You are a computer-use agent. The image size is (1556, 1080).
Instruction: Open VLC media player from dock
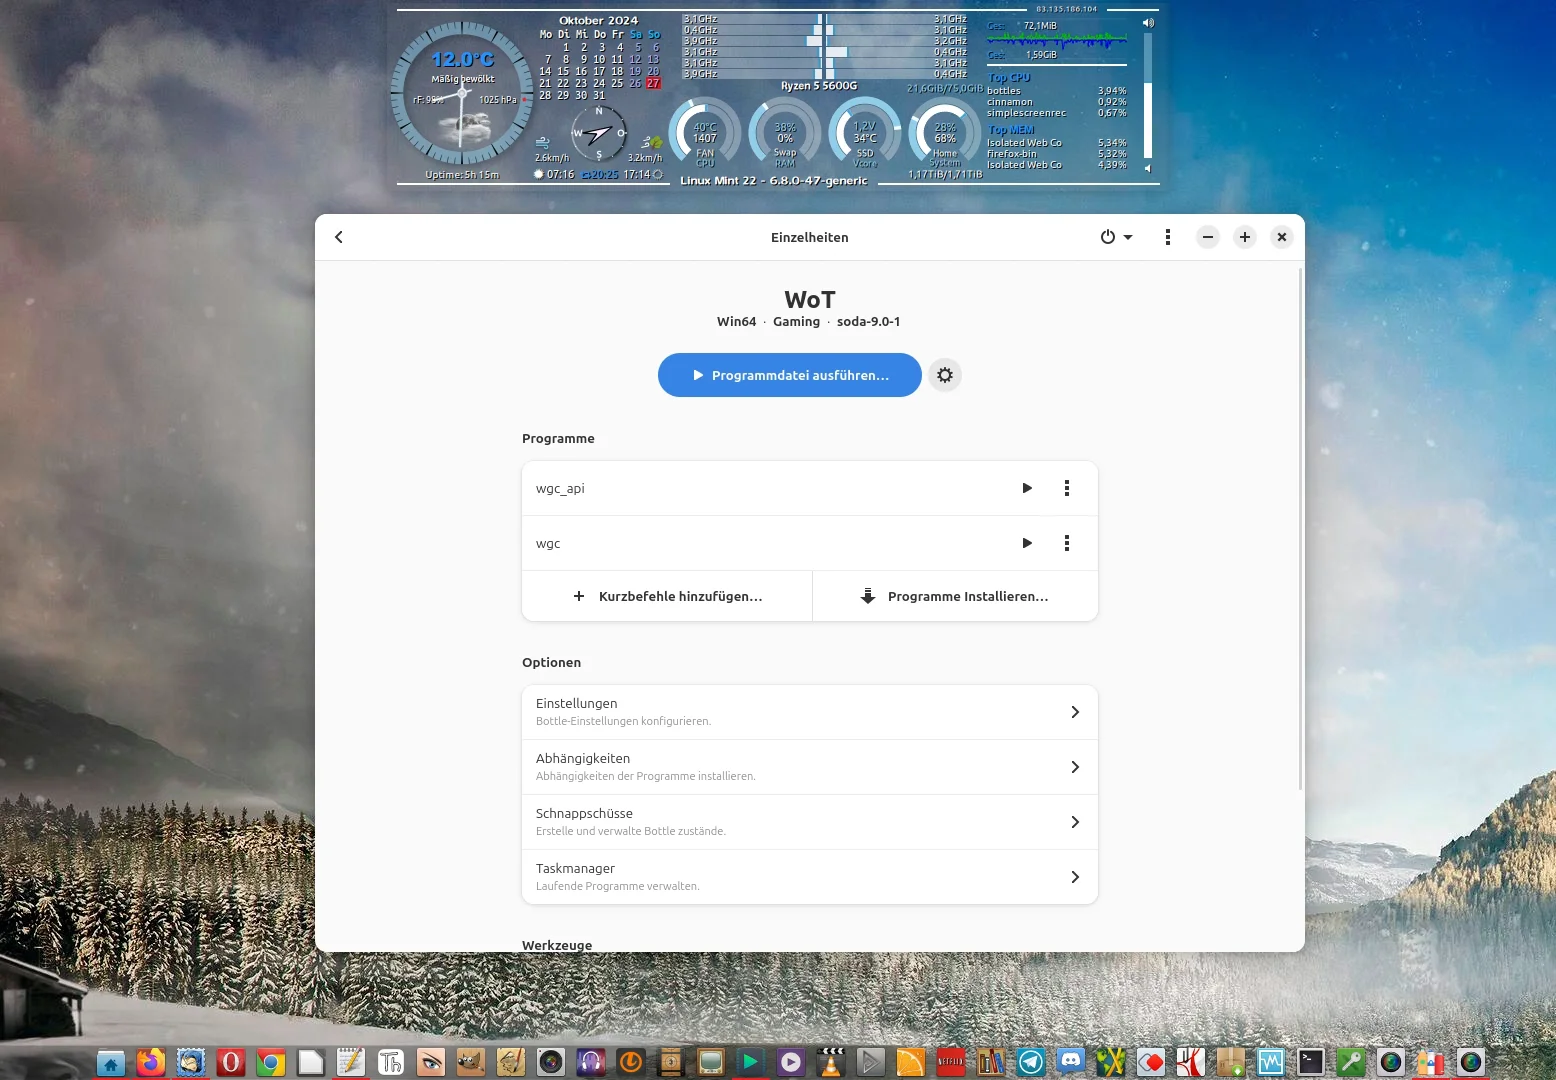click(831, 1062)
